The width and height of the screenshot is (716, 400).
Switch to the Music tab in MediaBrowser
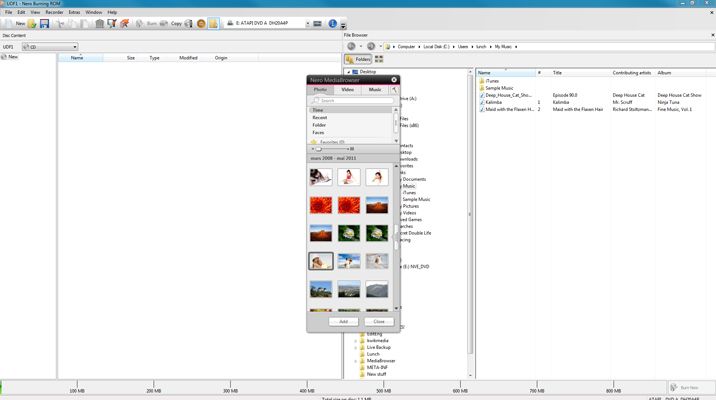[x=375, y=89]
